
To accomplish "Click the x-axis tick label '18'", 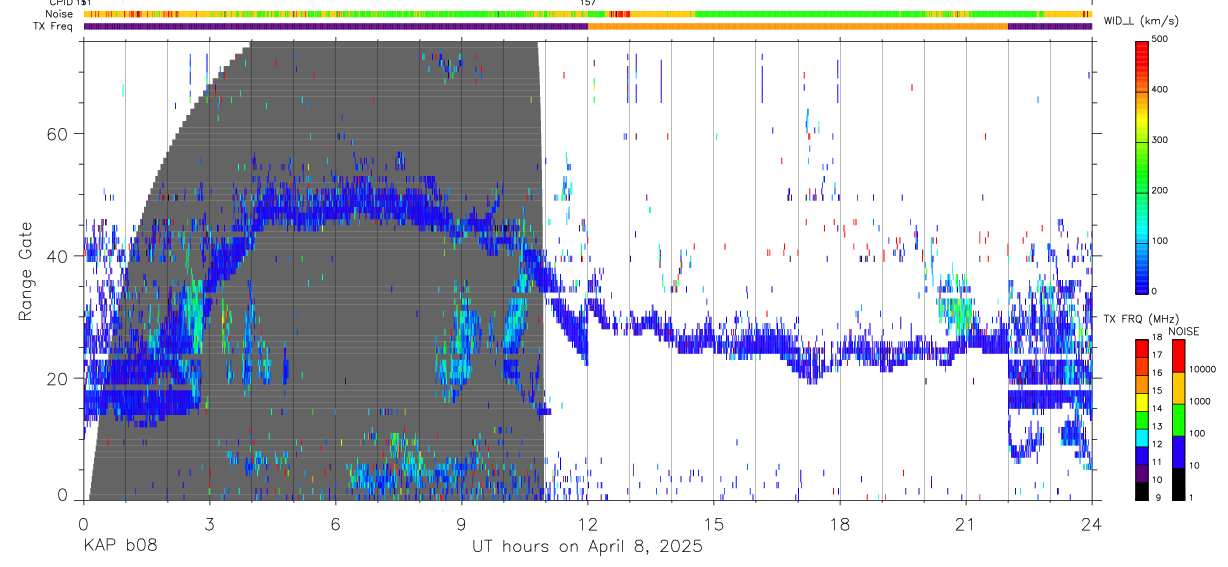I will coord(839,523).
